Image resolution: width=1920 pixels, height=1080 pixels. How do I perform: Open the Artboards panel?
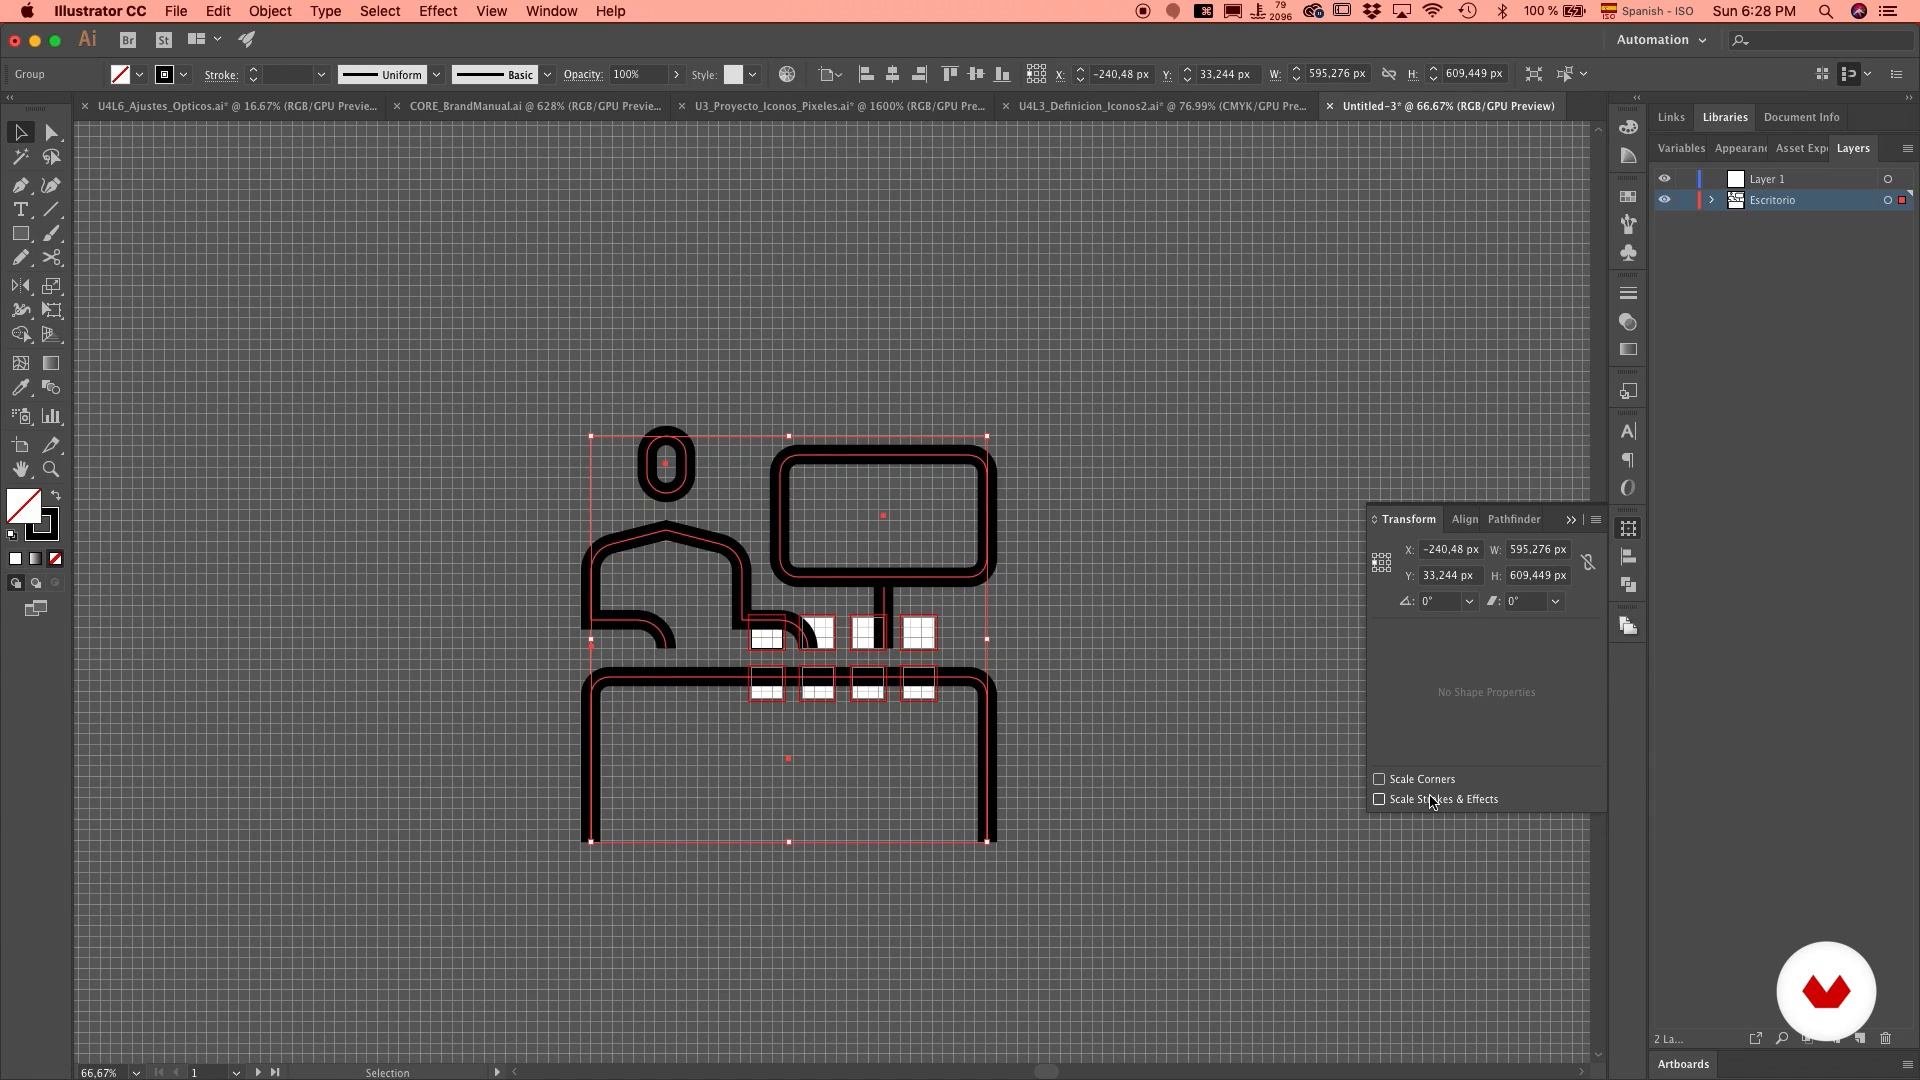[x=1683, y=1064]
